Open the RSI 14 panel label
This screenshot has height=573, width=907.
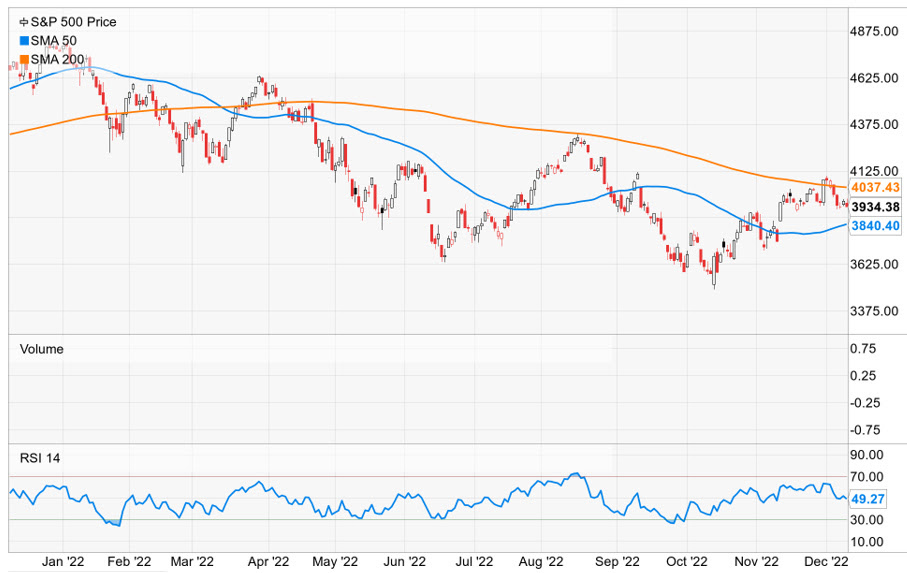(x=42, y=459)
